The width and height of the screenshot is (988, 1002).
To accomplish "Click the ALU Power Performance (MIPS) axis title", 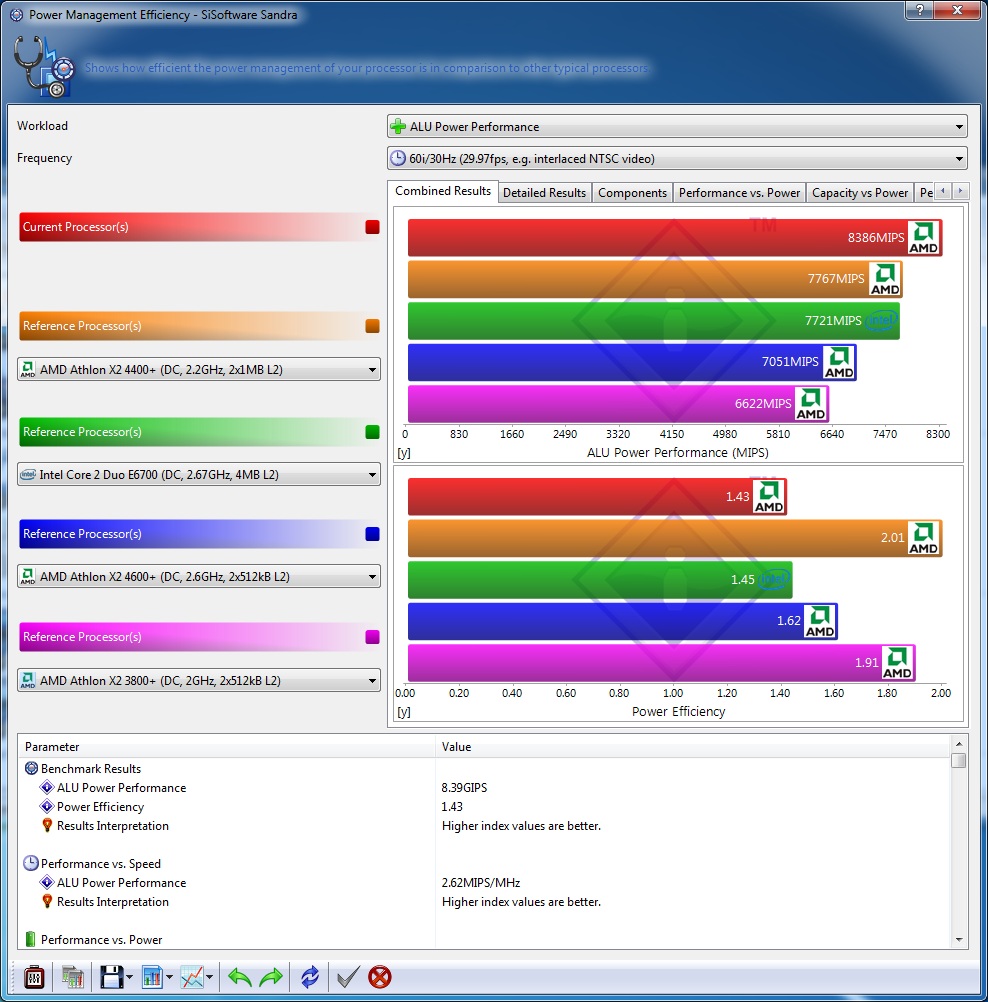I will coord(677,452).
